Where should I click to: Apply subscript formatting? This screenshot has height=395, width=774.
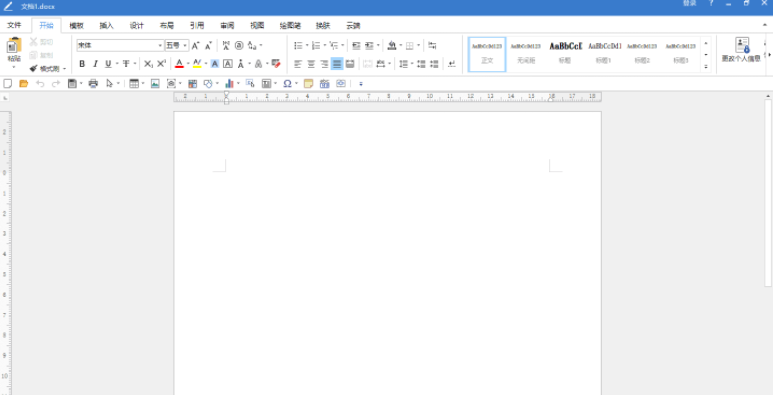coord(148,64)
